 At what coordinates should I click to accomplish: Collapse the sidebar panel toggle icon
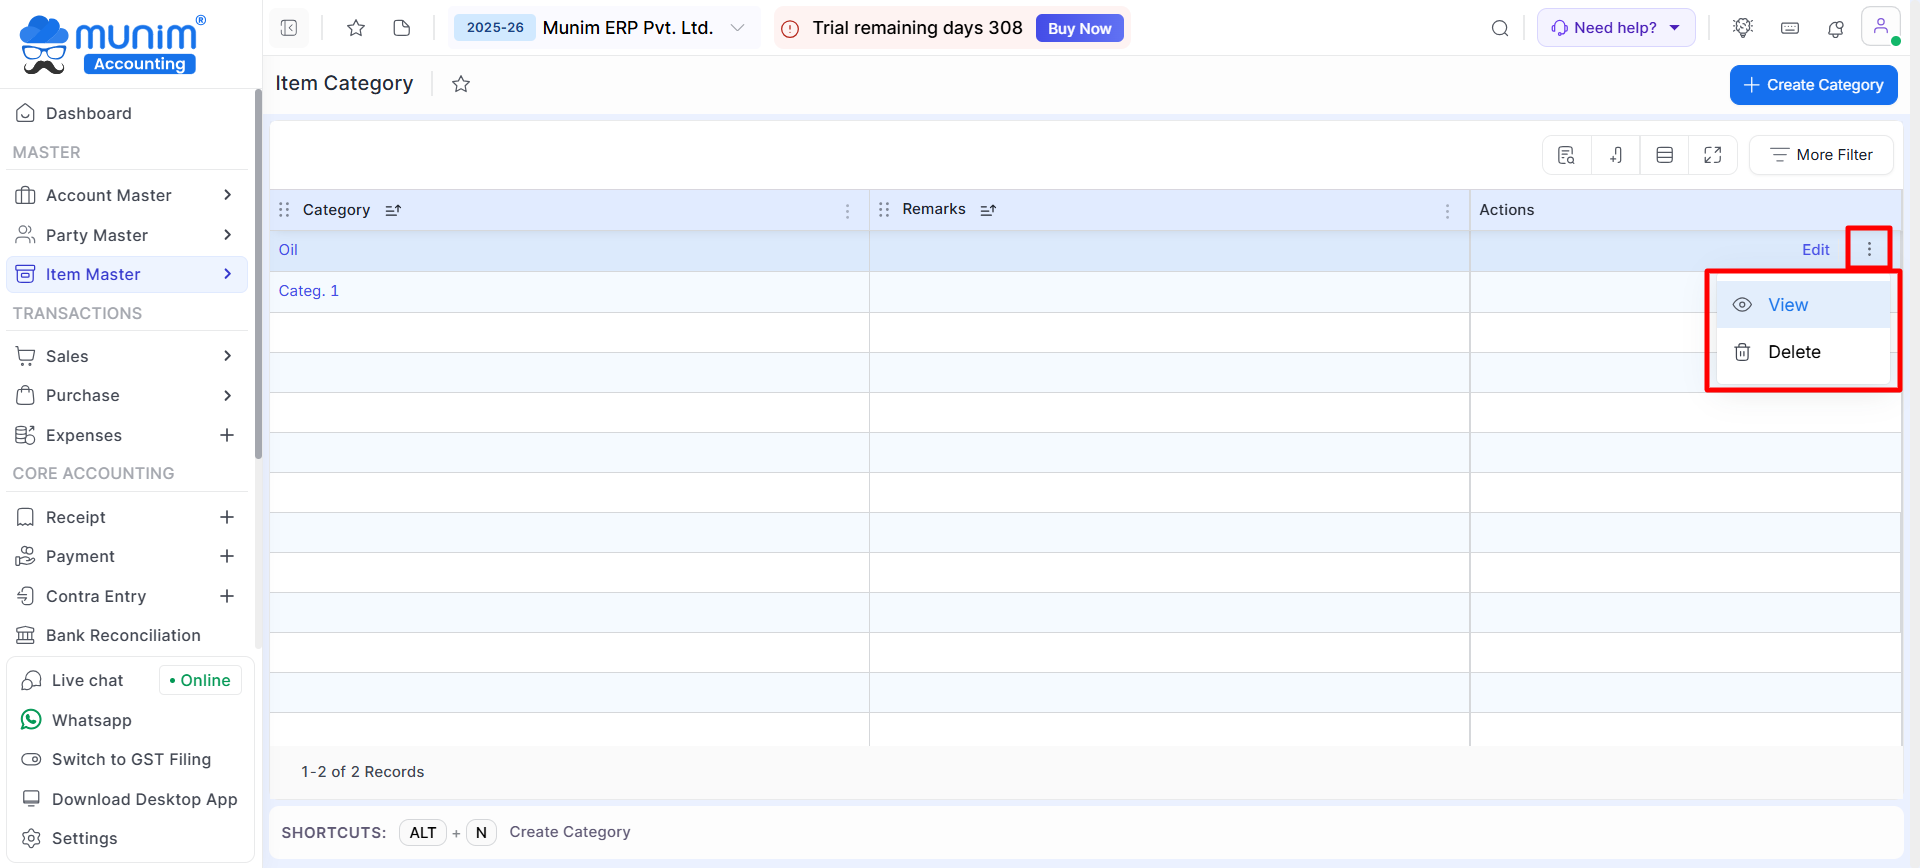coord(289,28)
